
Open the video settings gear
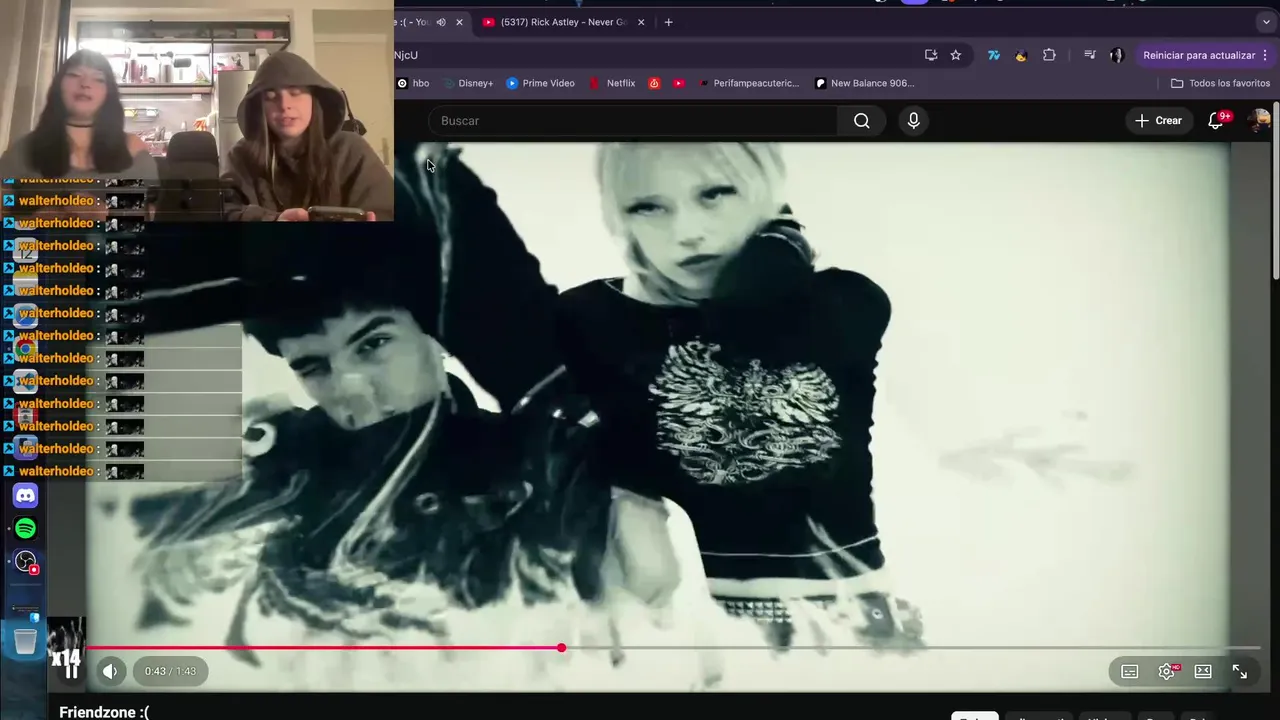[1166, 672]
